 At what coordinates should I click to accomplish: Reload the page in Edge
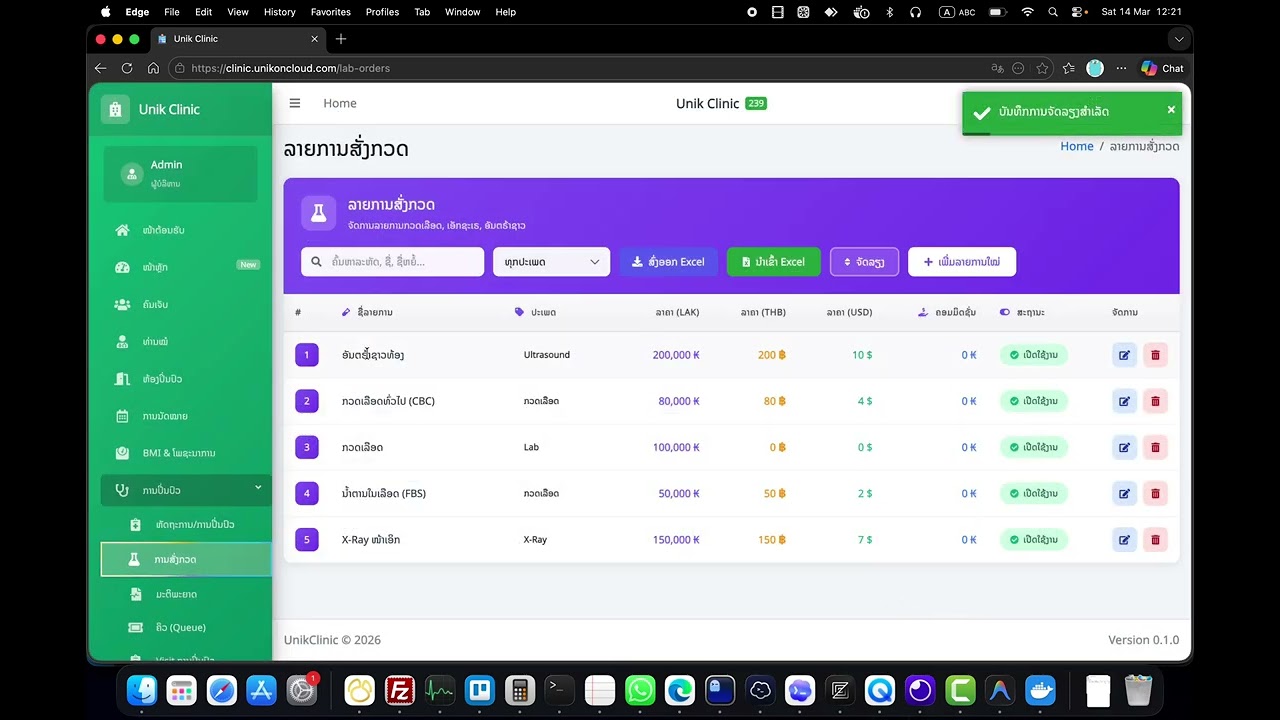point(127,68)
